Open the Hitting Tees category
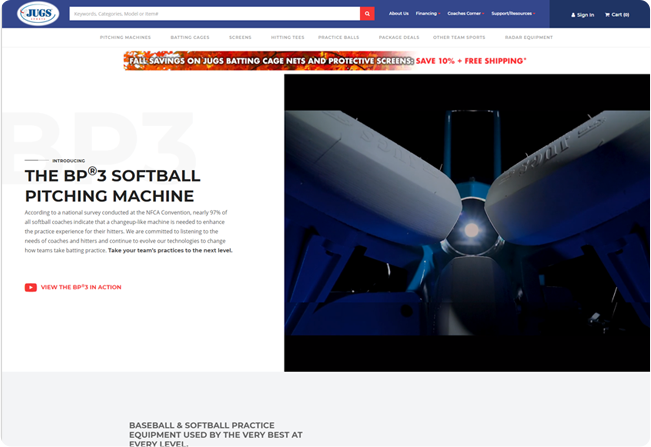This screenshot has width=651, height=447. tap(285, 37)
